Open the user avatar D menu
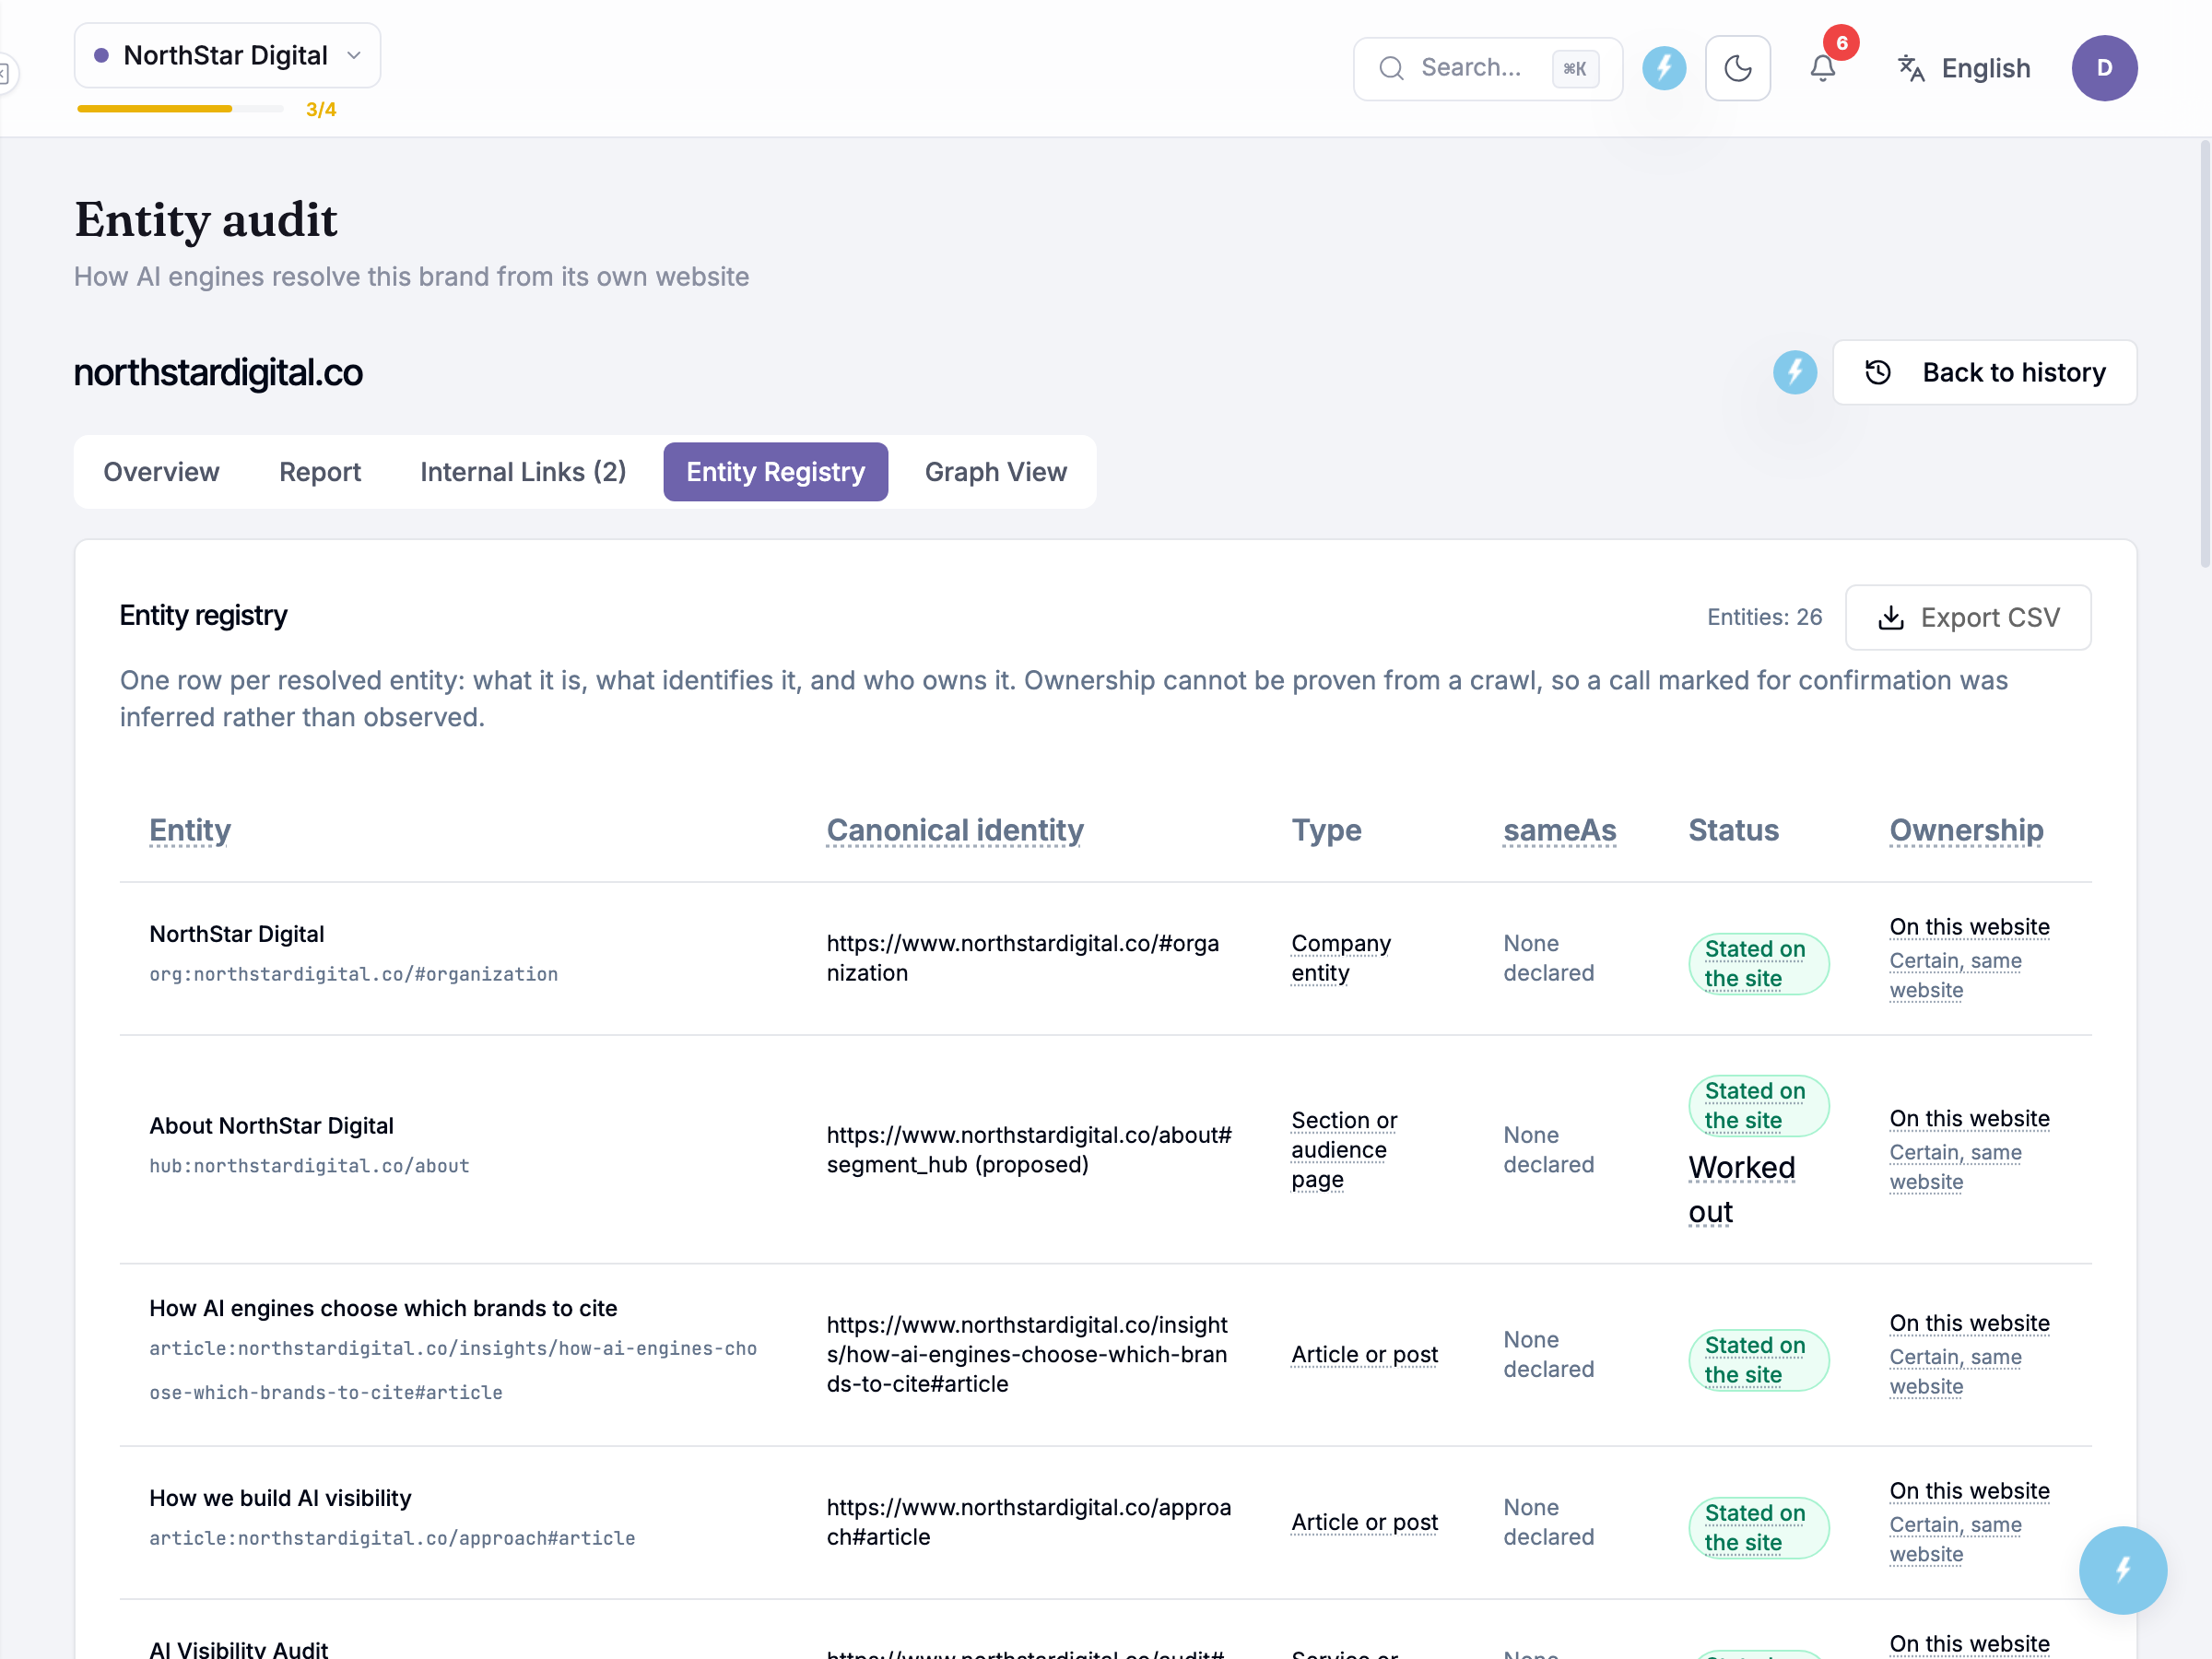 (2103, 68)
